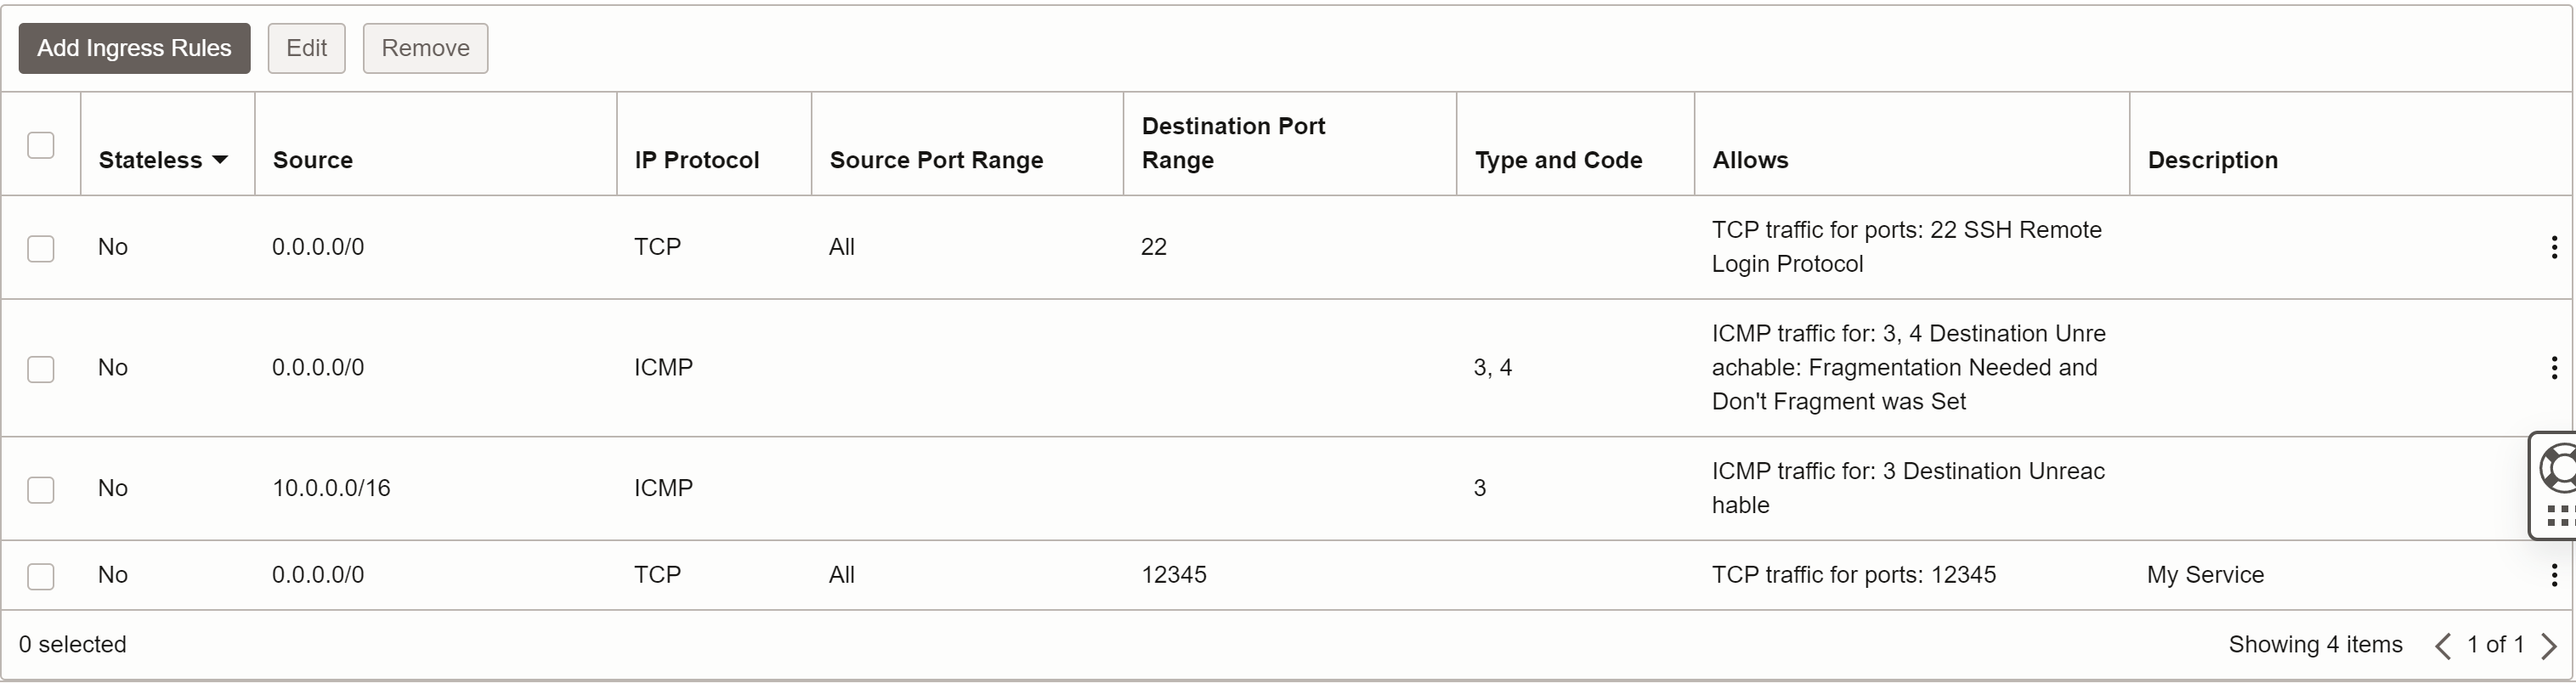This screenshot has width=2576, height=683.
Task: Check the TCP port 22 rule checkbox
Action: 41,248
